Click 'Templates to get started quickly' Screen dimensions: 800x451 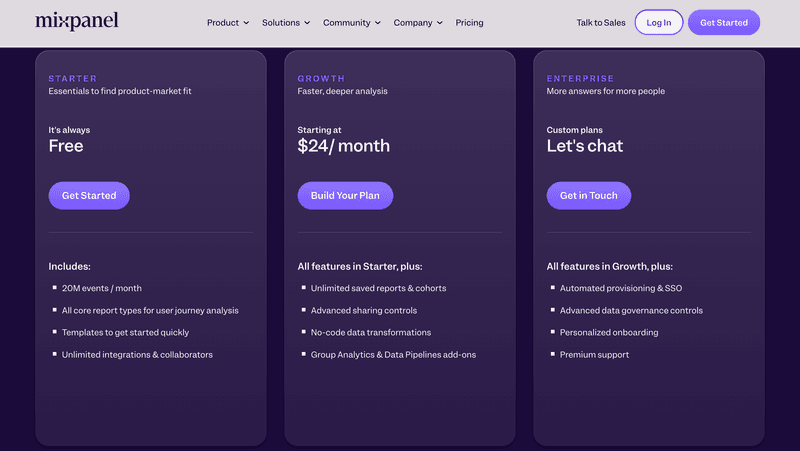[x=125, y=332]
